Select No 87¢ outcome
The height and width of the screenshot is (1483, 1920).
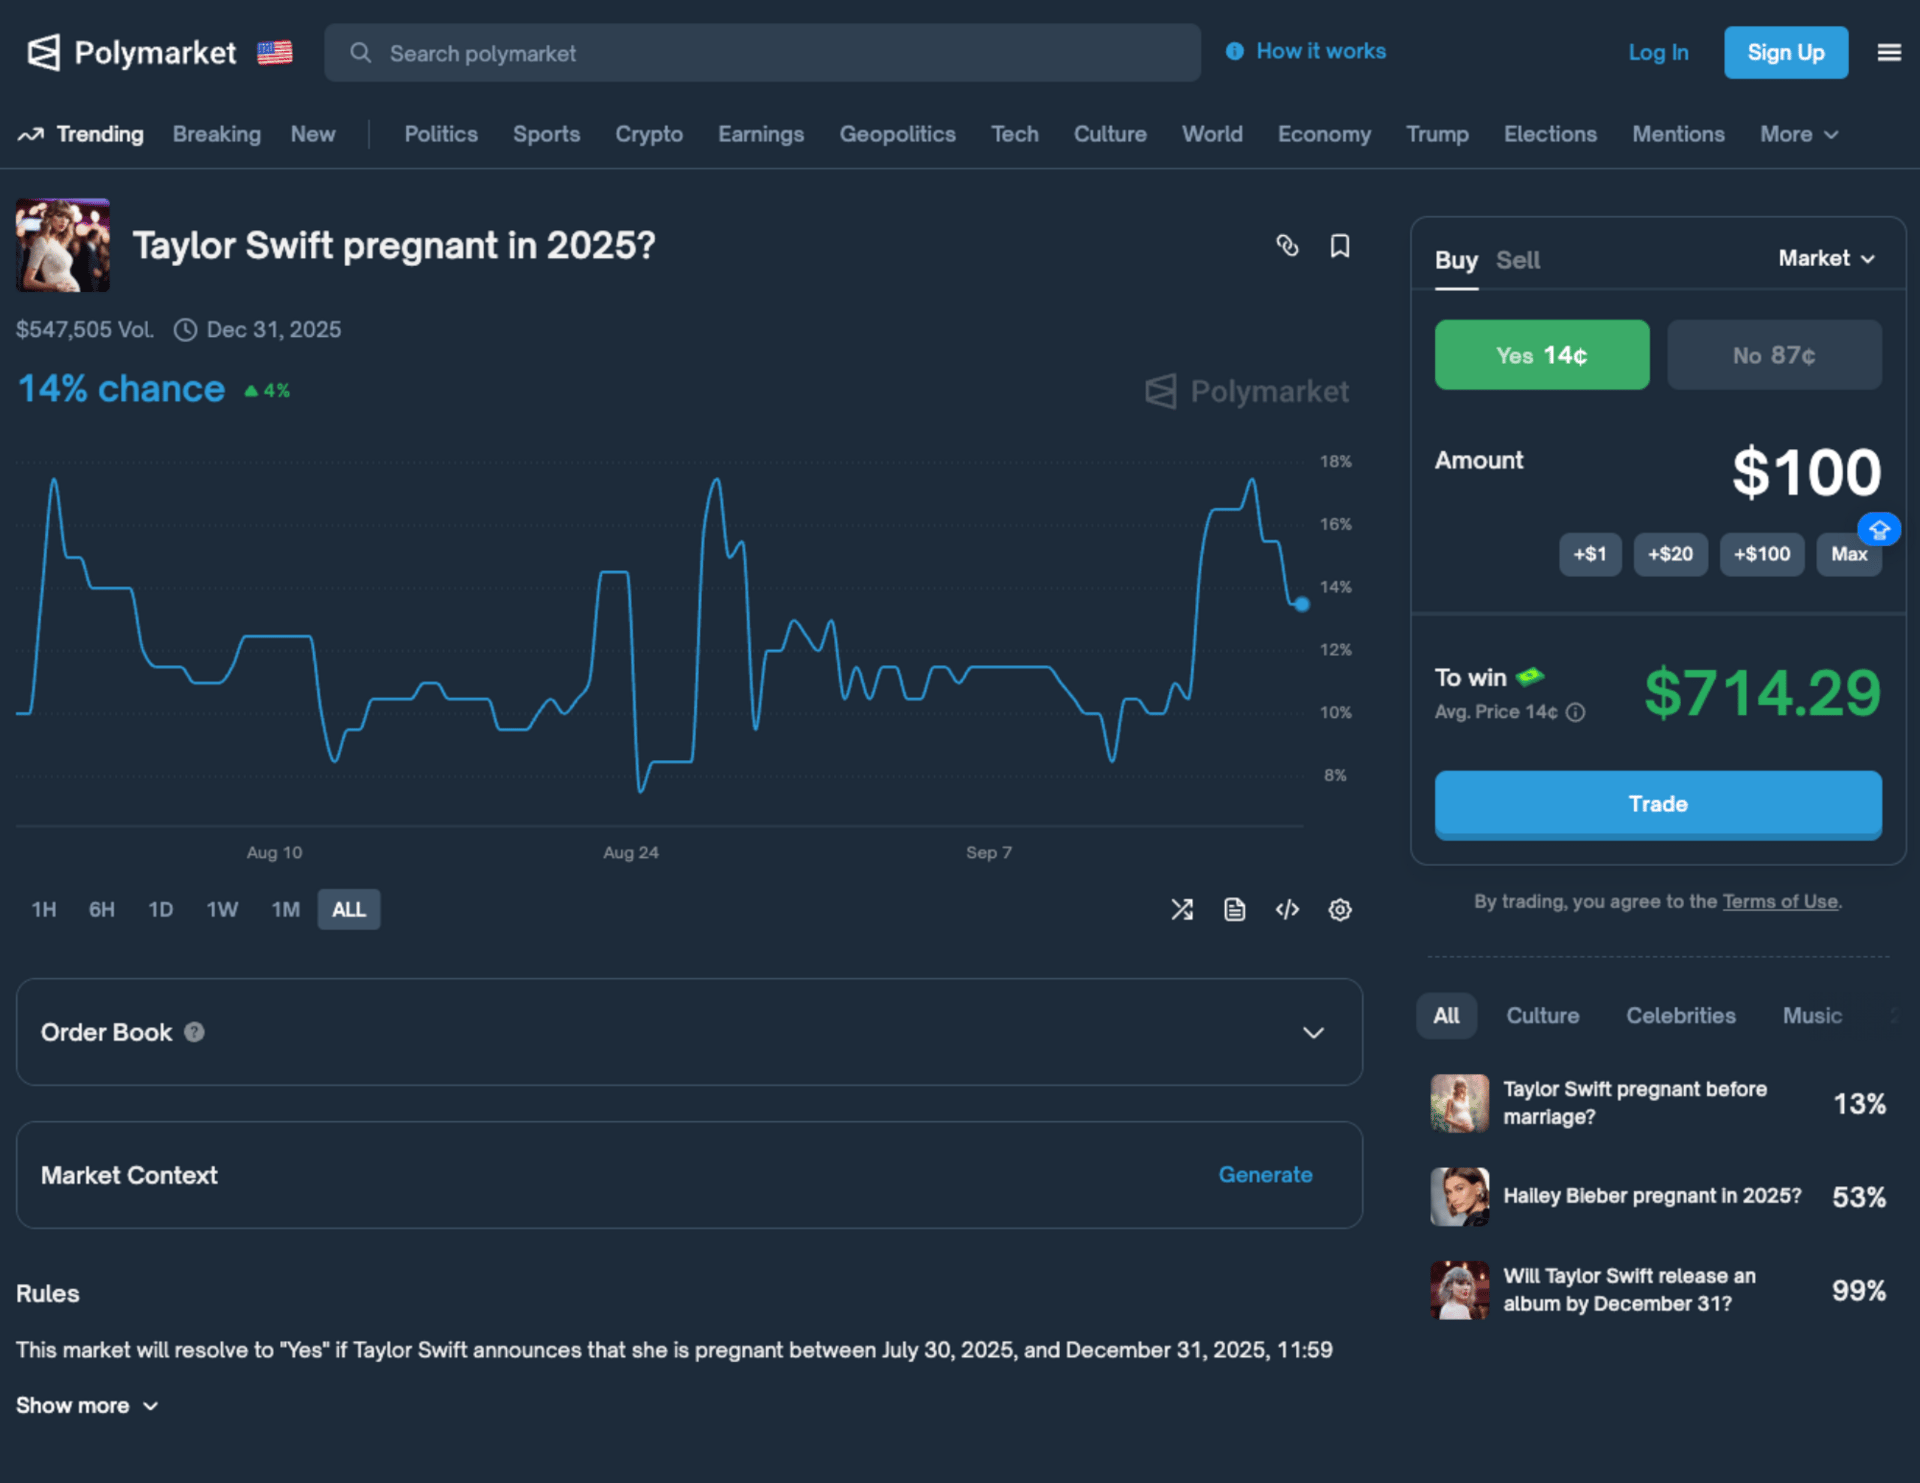point(1774,355)
